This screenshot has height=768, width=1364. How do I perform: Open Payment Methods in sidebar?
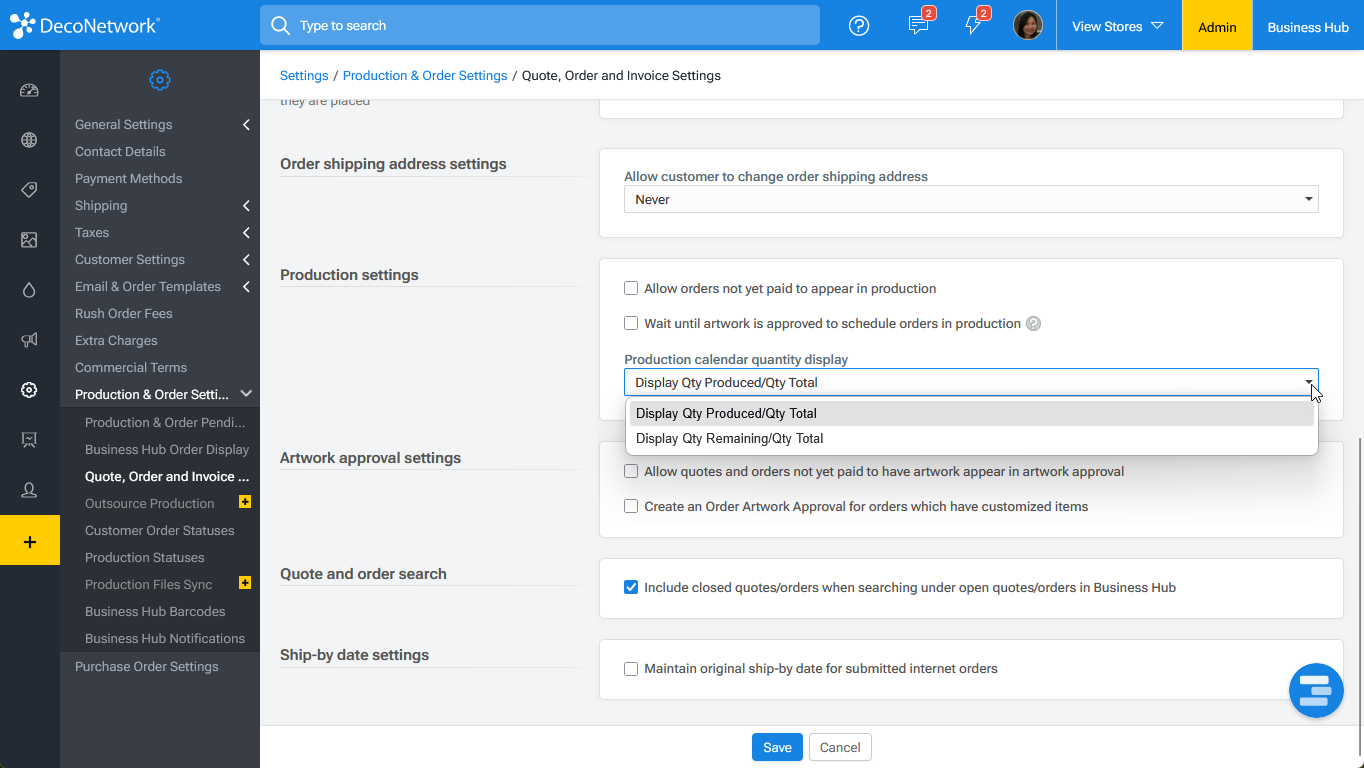[129, 178]
